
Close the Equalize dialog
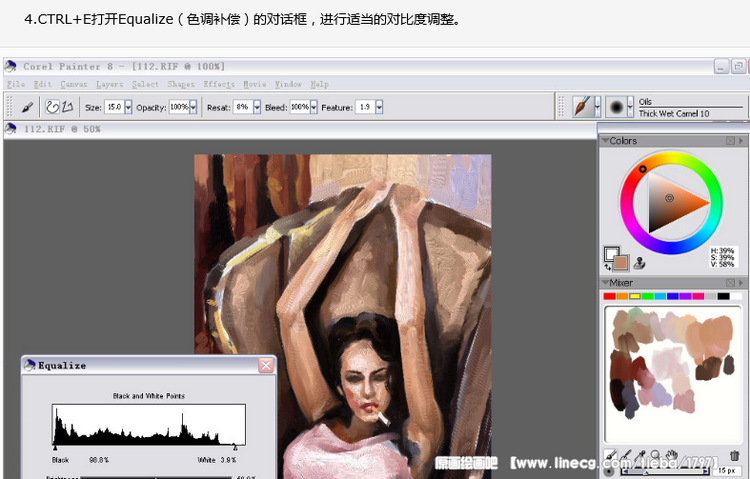tap(266, 366)
